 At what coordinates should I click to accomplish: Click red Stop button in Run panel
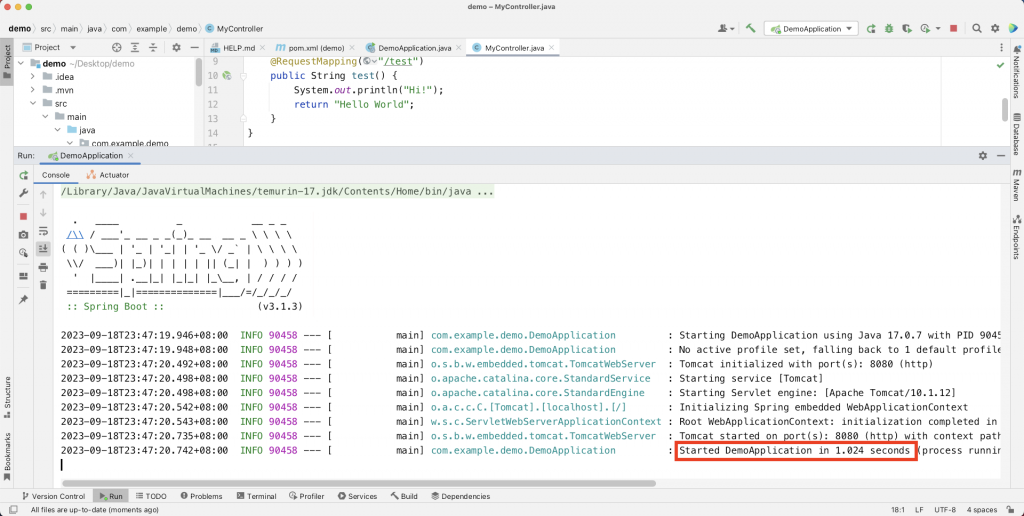[x=24, y=216]
